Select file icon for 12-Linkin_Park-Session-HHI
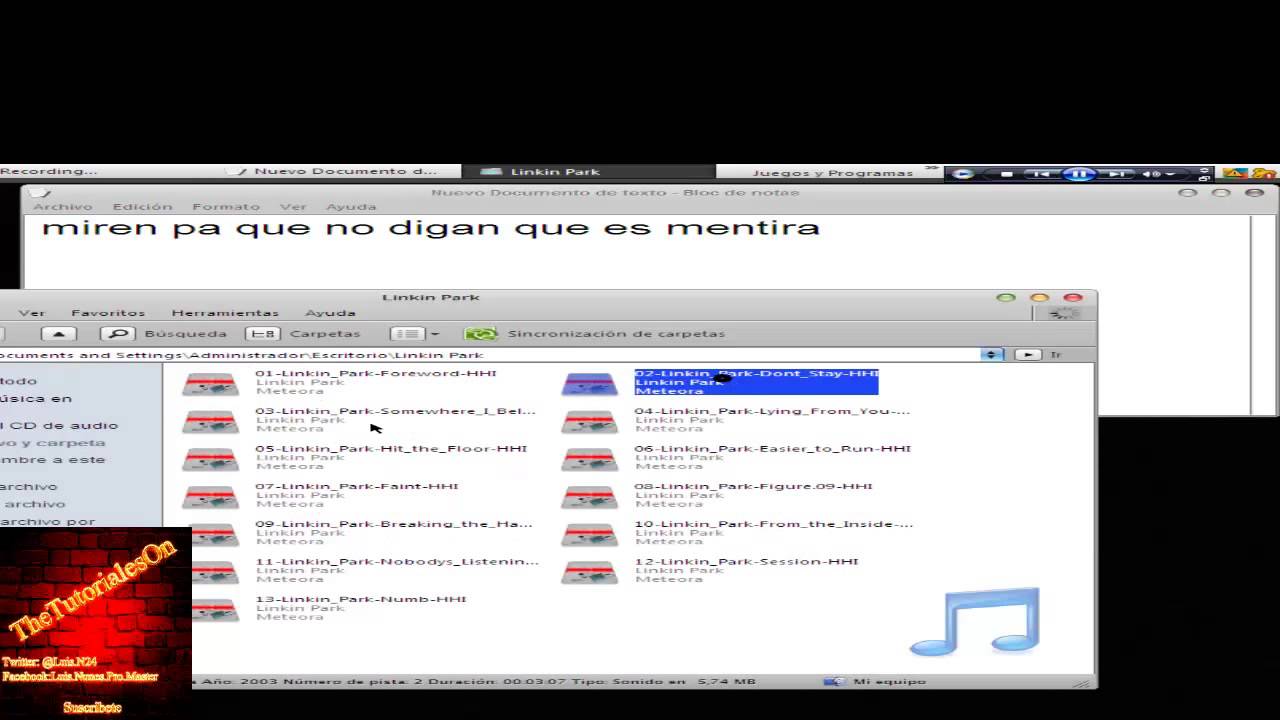Screen dimensions: 1280x720 [590, 573]
